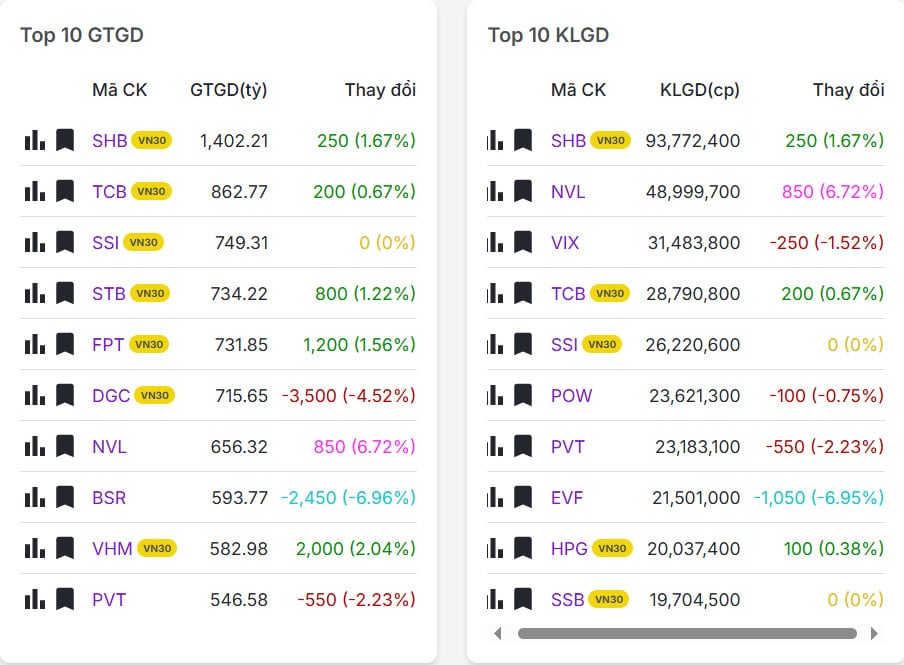Open POW stock symbol link
This screenshot has width=904, height=665.
coord(571,395)
